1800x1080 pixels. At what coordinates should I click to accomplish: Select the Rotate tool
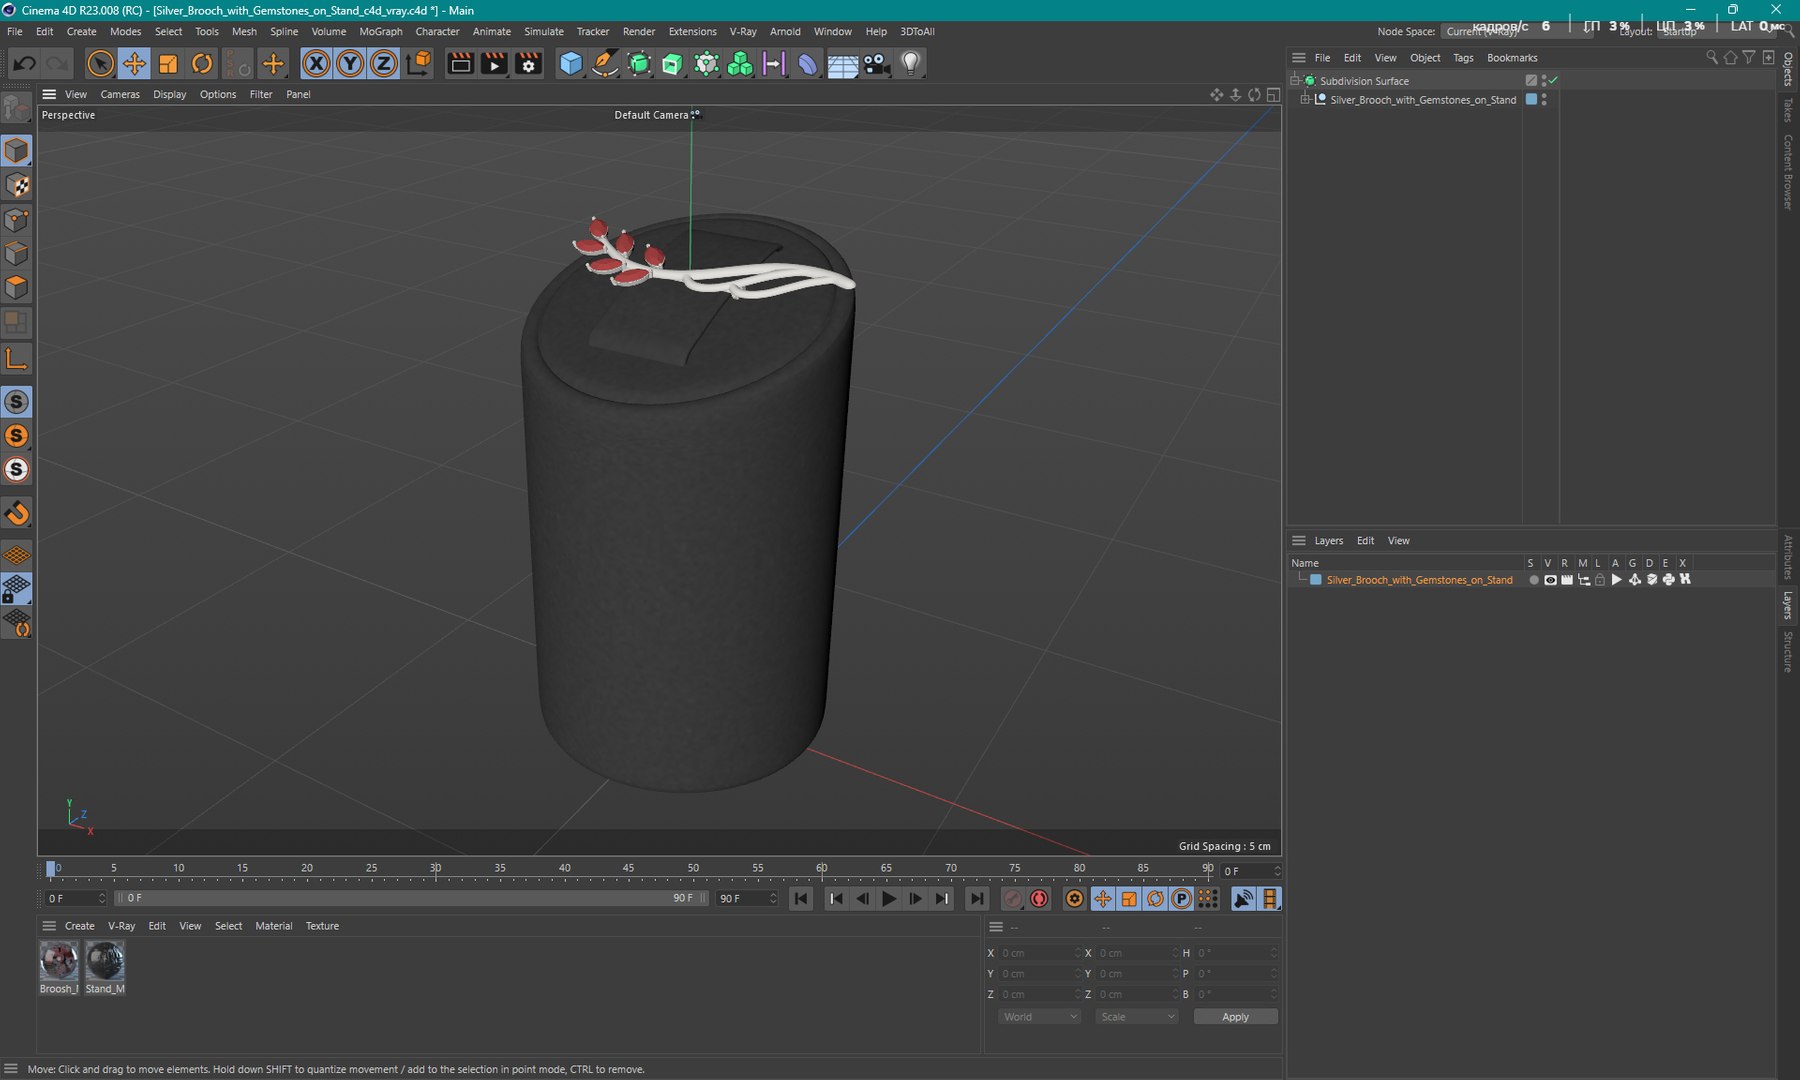coord(202,64)
